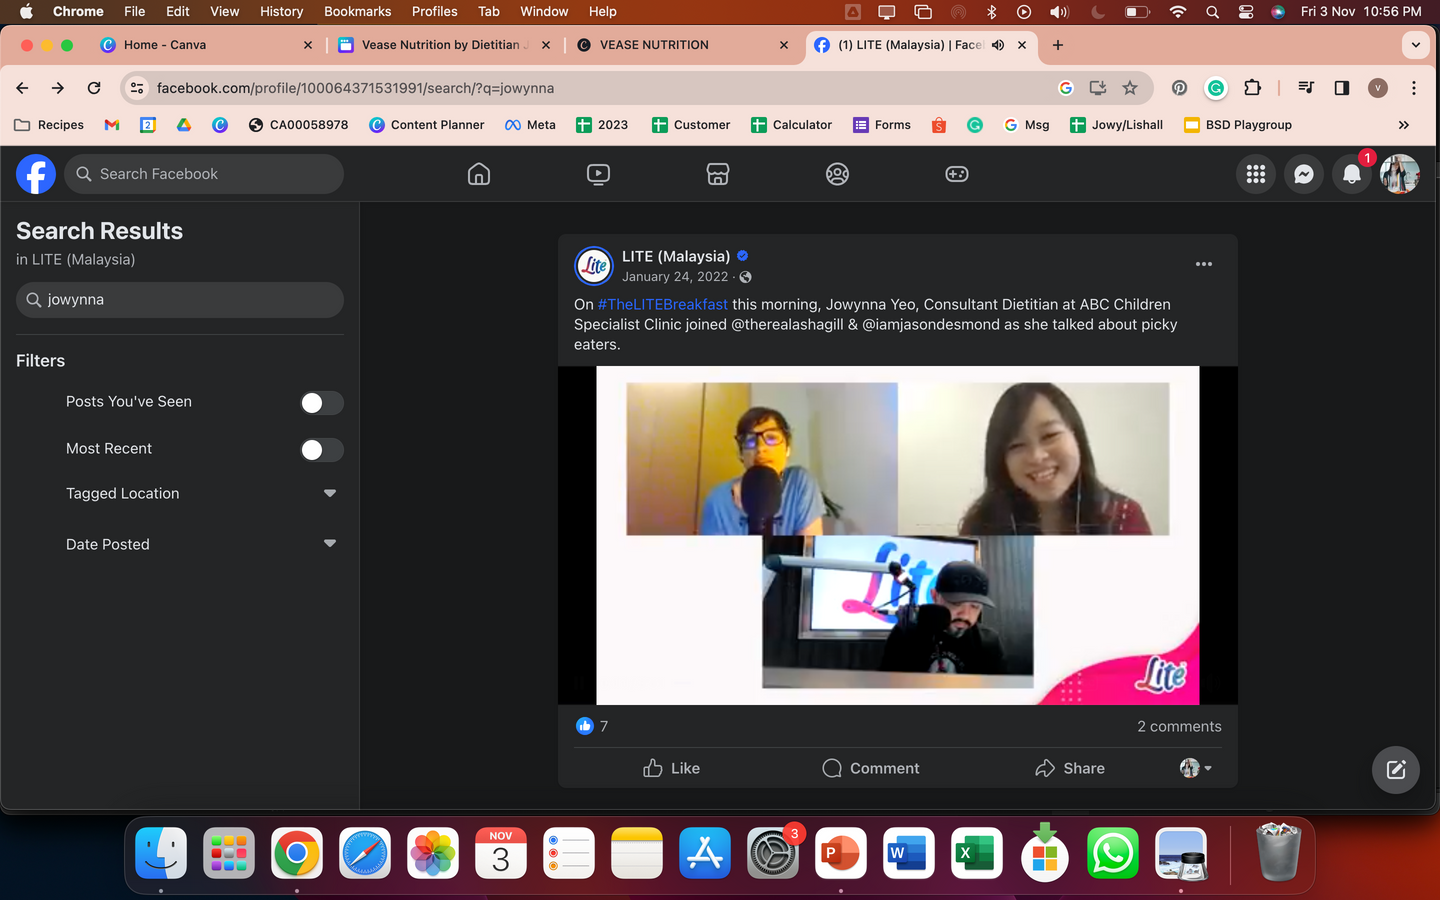Click the new message compose icon
1440x900 pixels.
[x=1395, y=769]
